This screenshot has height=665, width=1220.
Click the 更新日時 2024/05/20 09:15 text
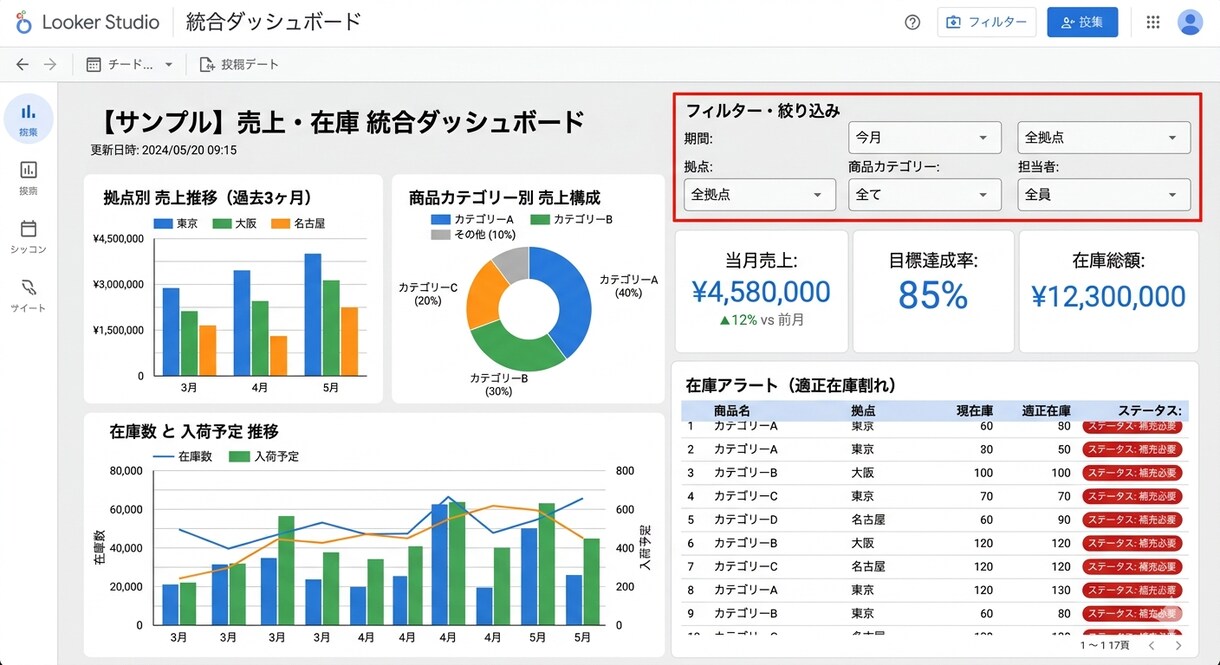[x=163, y=150]
